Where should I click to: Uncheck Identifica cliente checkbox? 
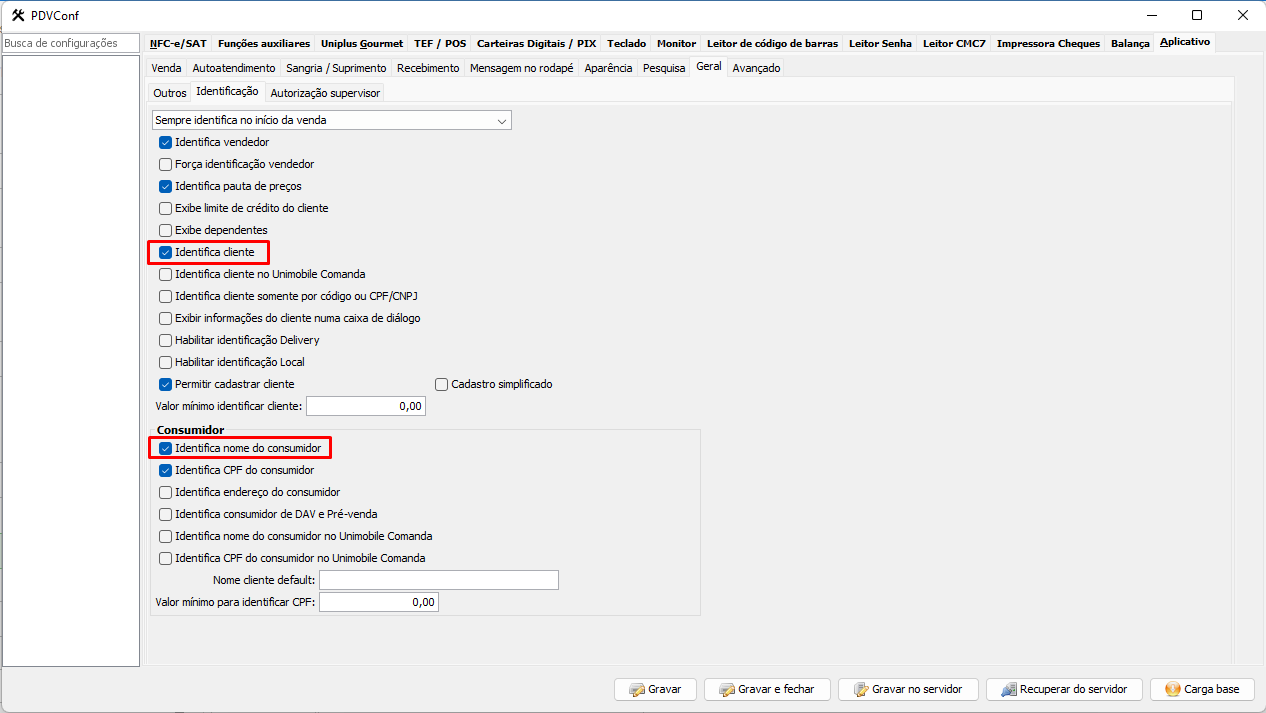point(166,252)
